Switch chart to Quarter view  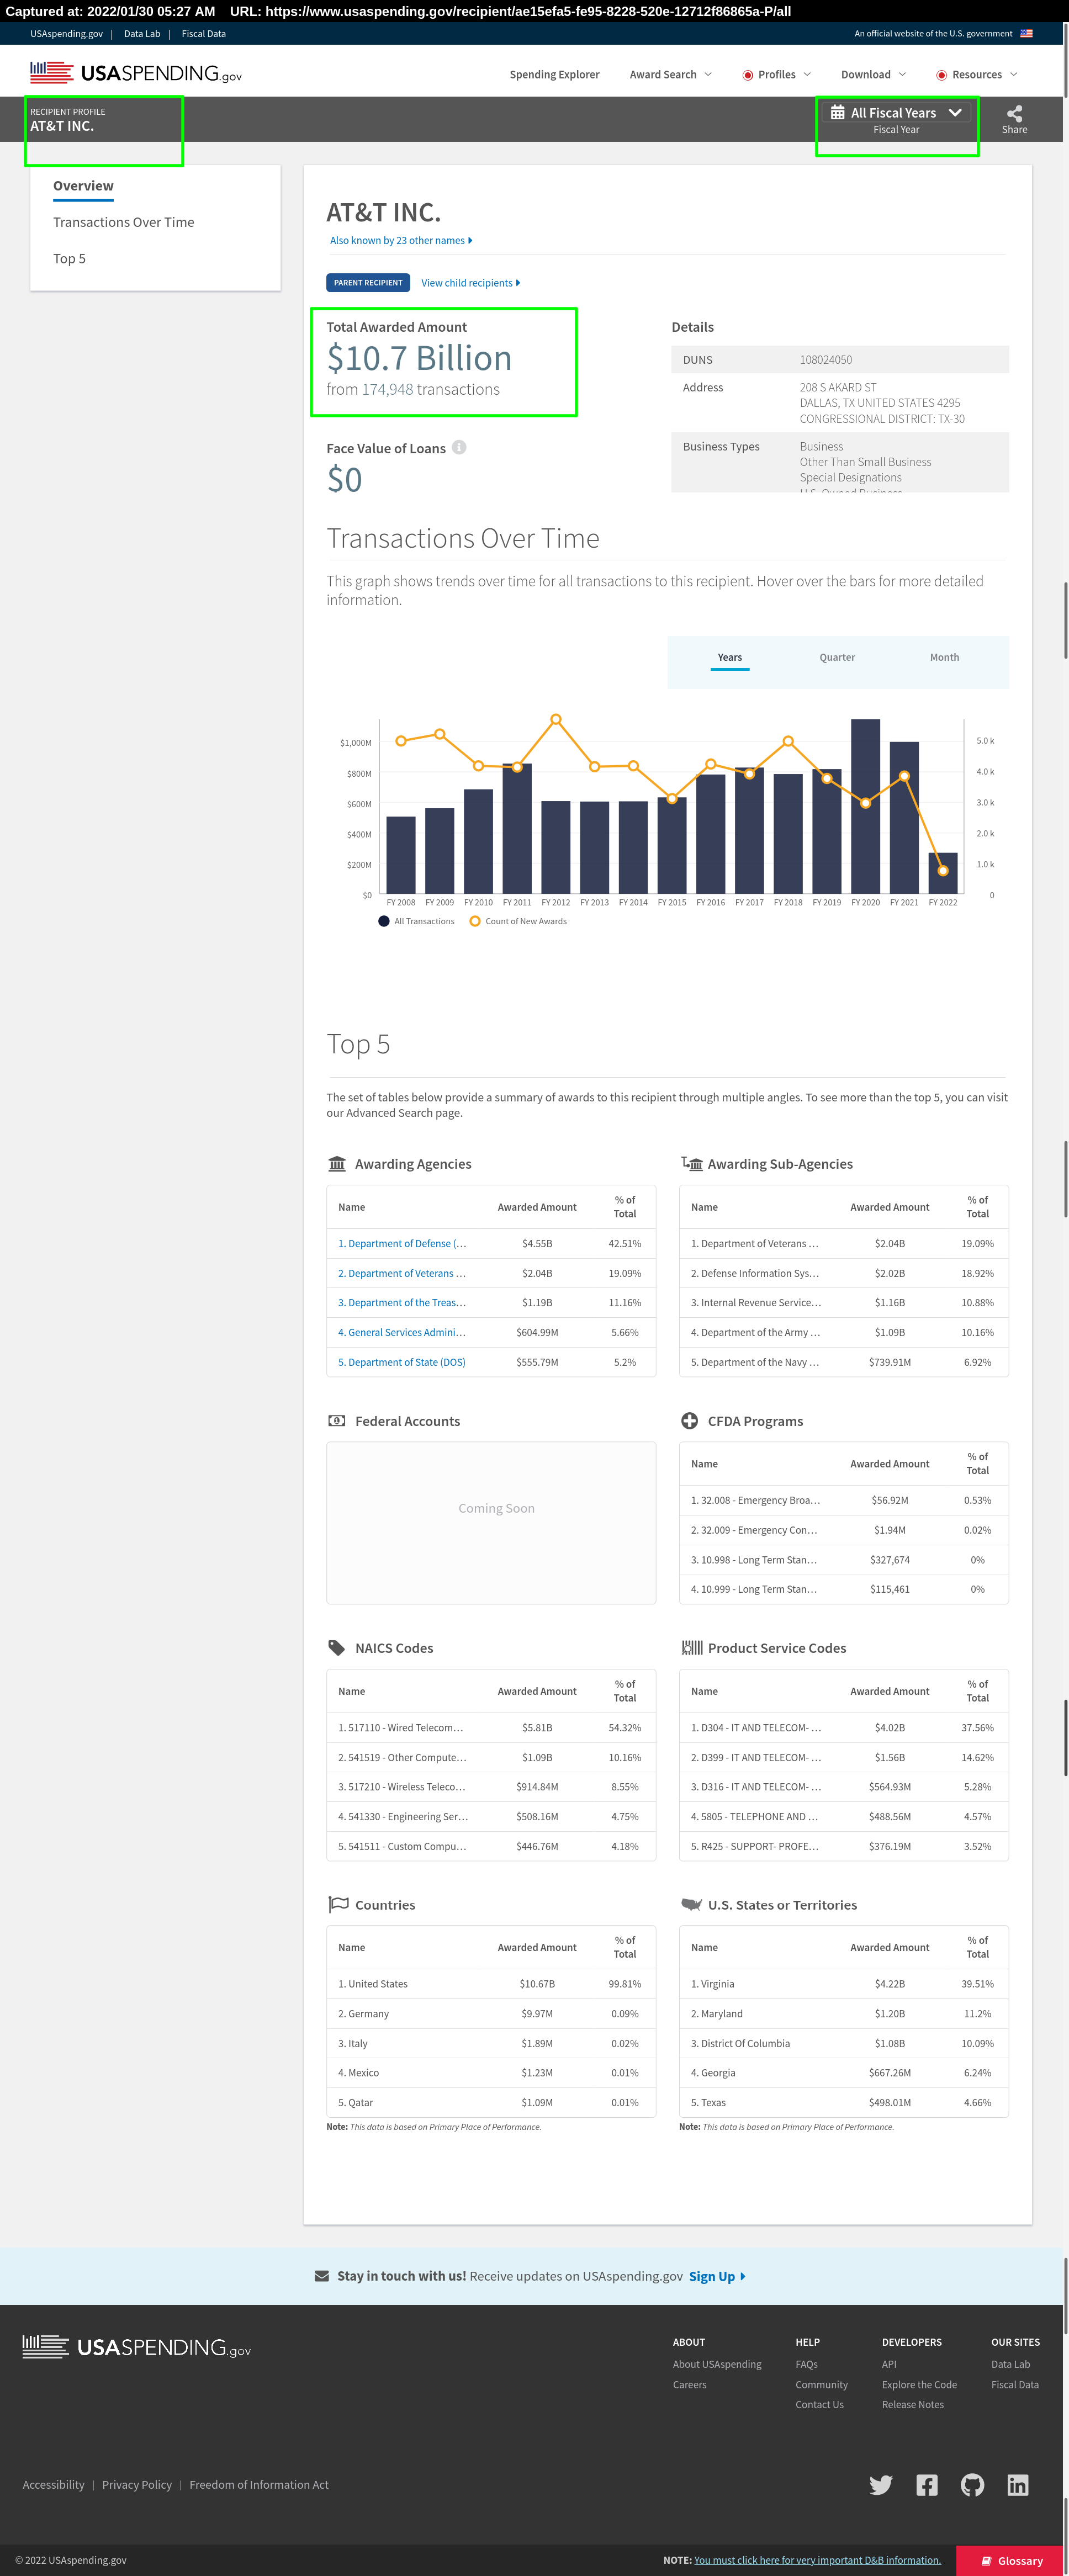pyautogui.click(x=837, y=658)
